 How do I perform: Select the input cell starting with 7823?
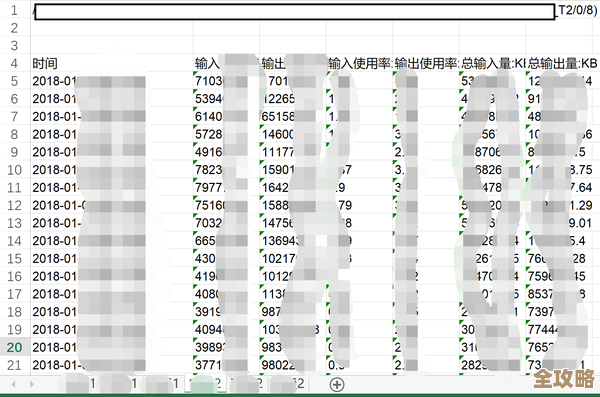pos(226,170)
